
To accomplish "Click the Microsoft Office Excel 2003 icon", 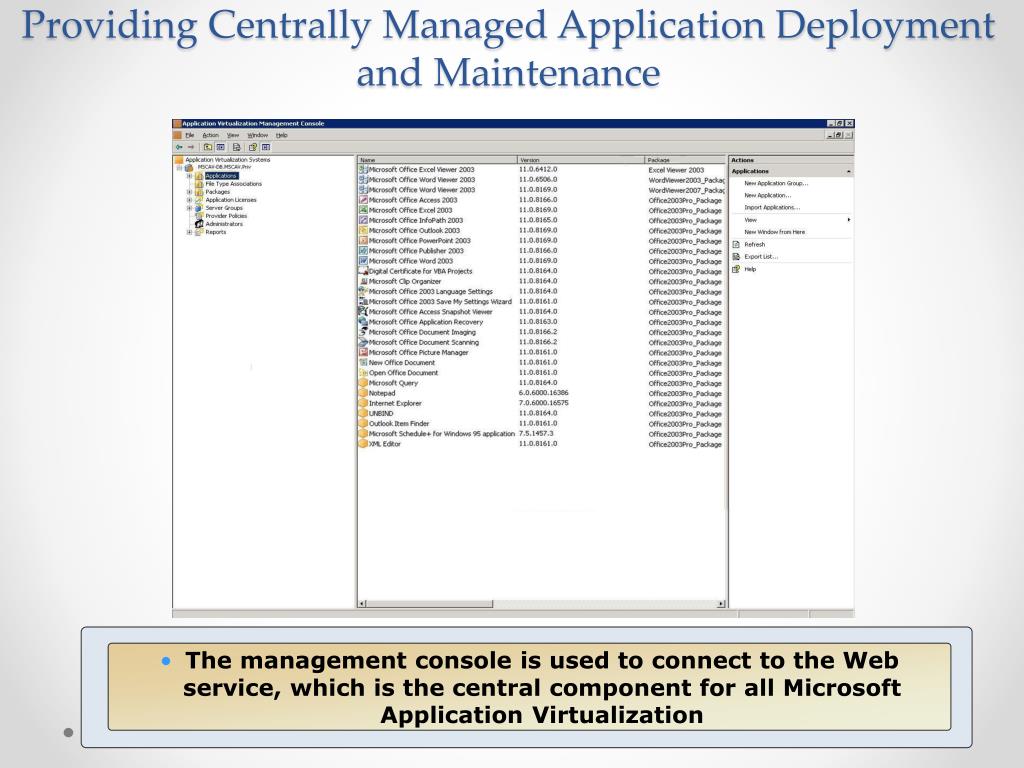I will tap(363, 210).
